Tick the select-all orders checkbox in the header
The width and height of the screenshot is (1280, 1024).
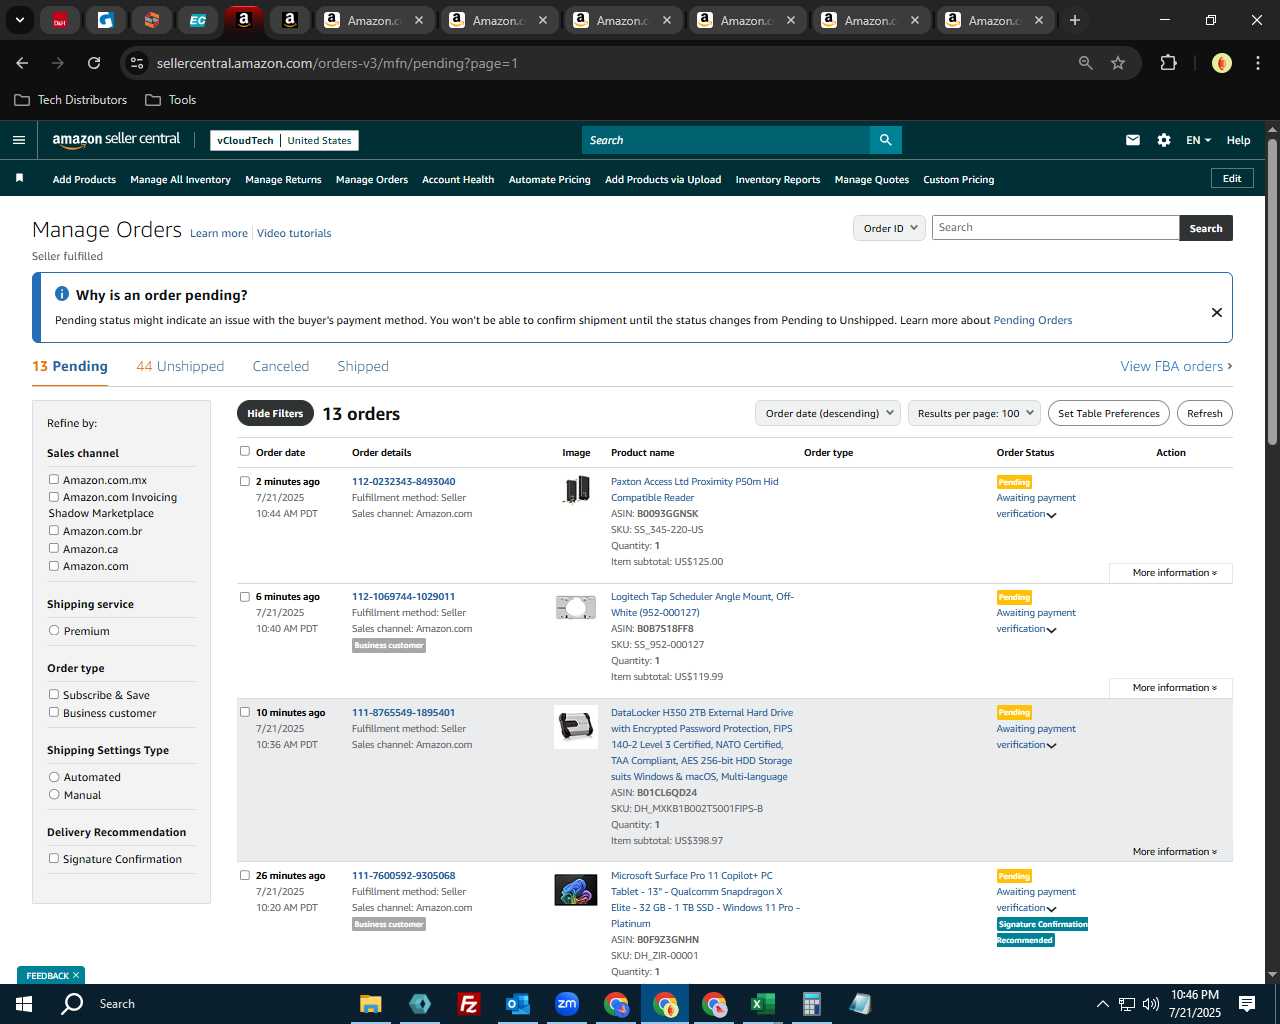(x=245, y=451)
